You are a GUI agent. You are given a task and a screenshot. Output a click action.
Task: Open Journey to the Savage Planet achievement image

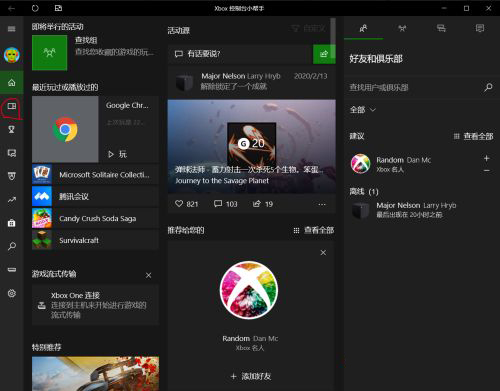tap(252, 146)
